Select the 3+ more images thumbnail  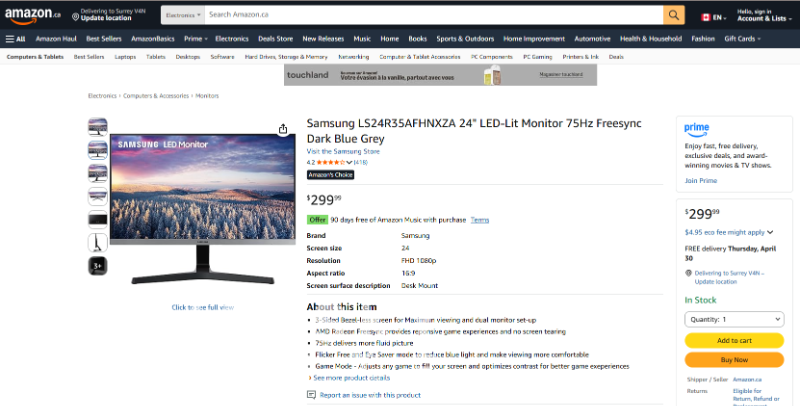tap(97, 266)
